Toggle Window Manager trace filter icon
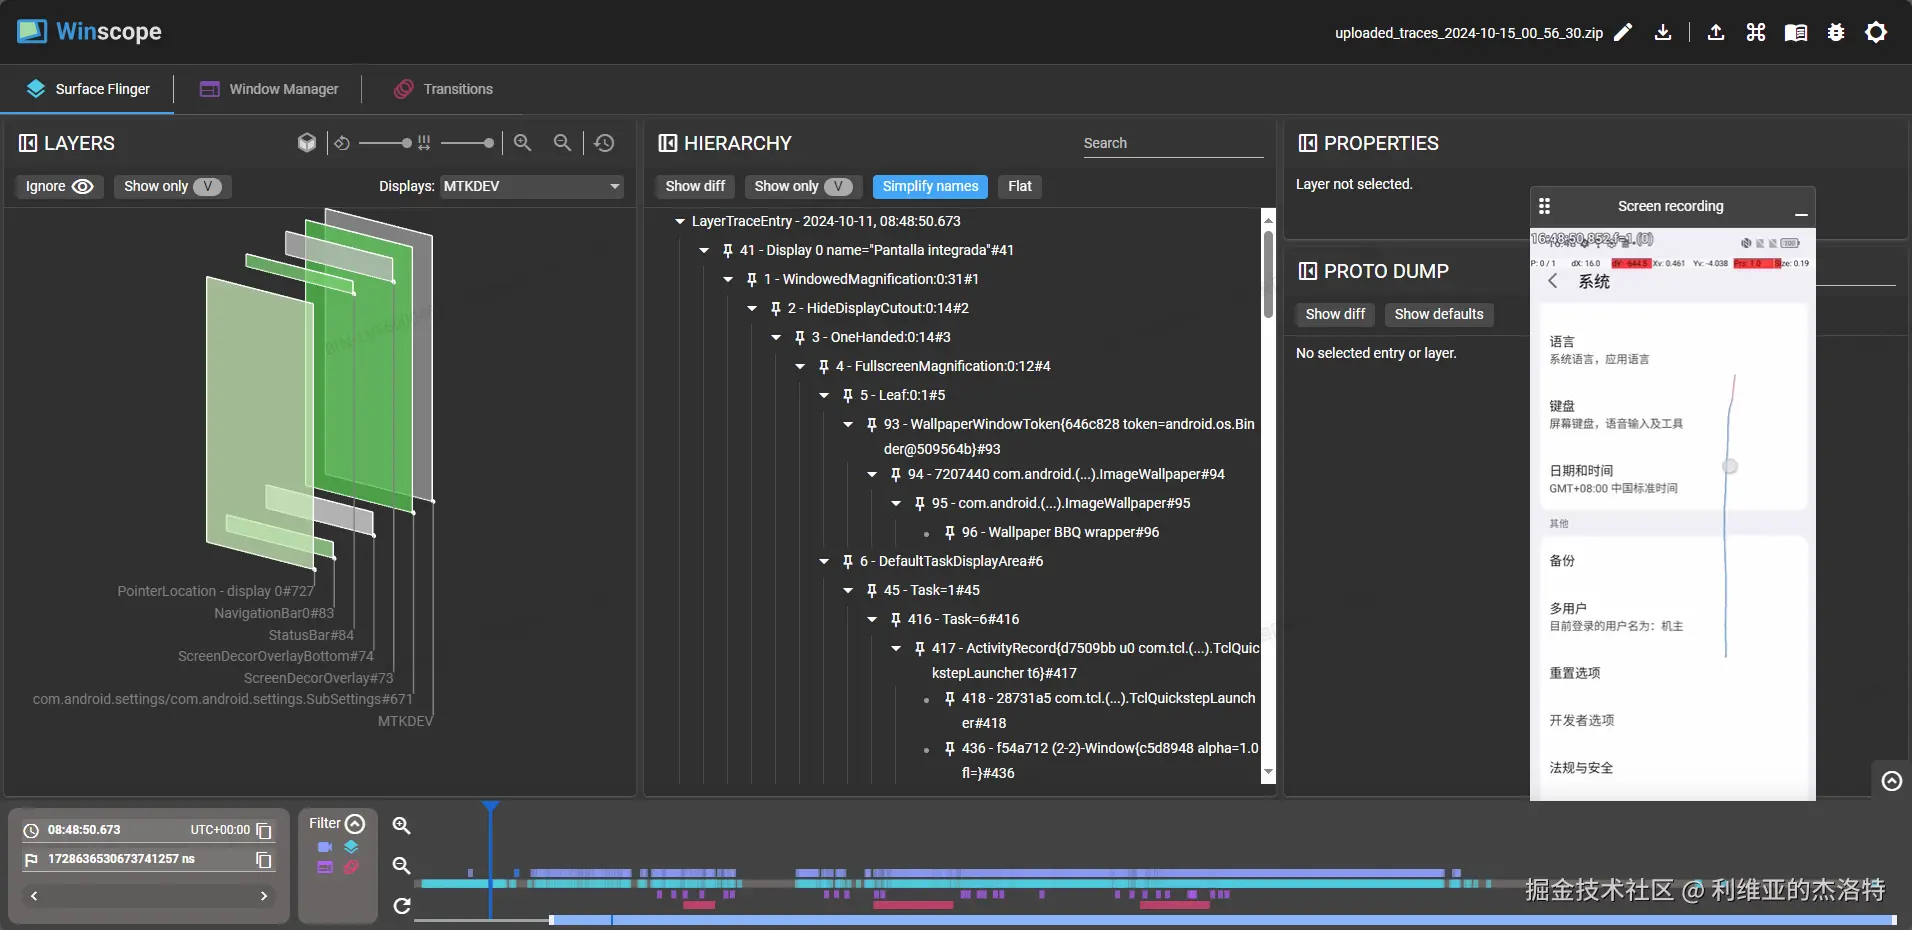The height and width of the screenshot is (930, 1912). pyautogui.click(x=325, y=867)
